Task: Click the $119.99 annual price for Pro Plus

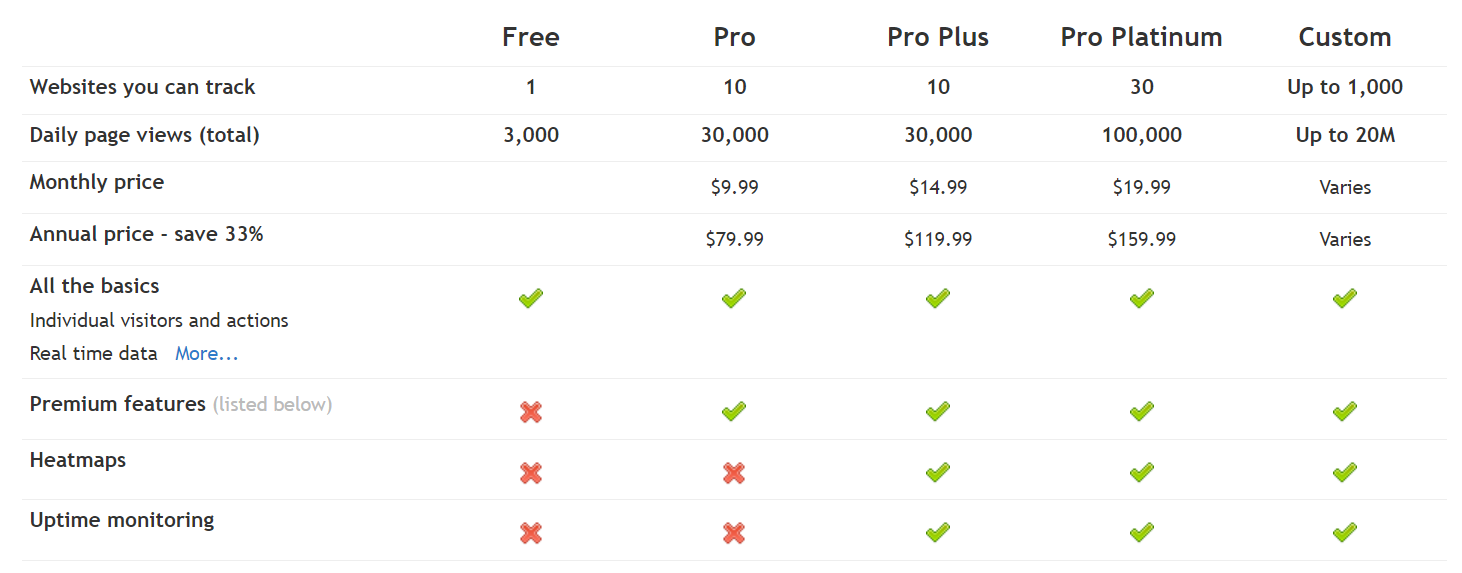Action: pos(938,239)
